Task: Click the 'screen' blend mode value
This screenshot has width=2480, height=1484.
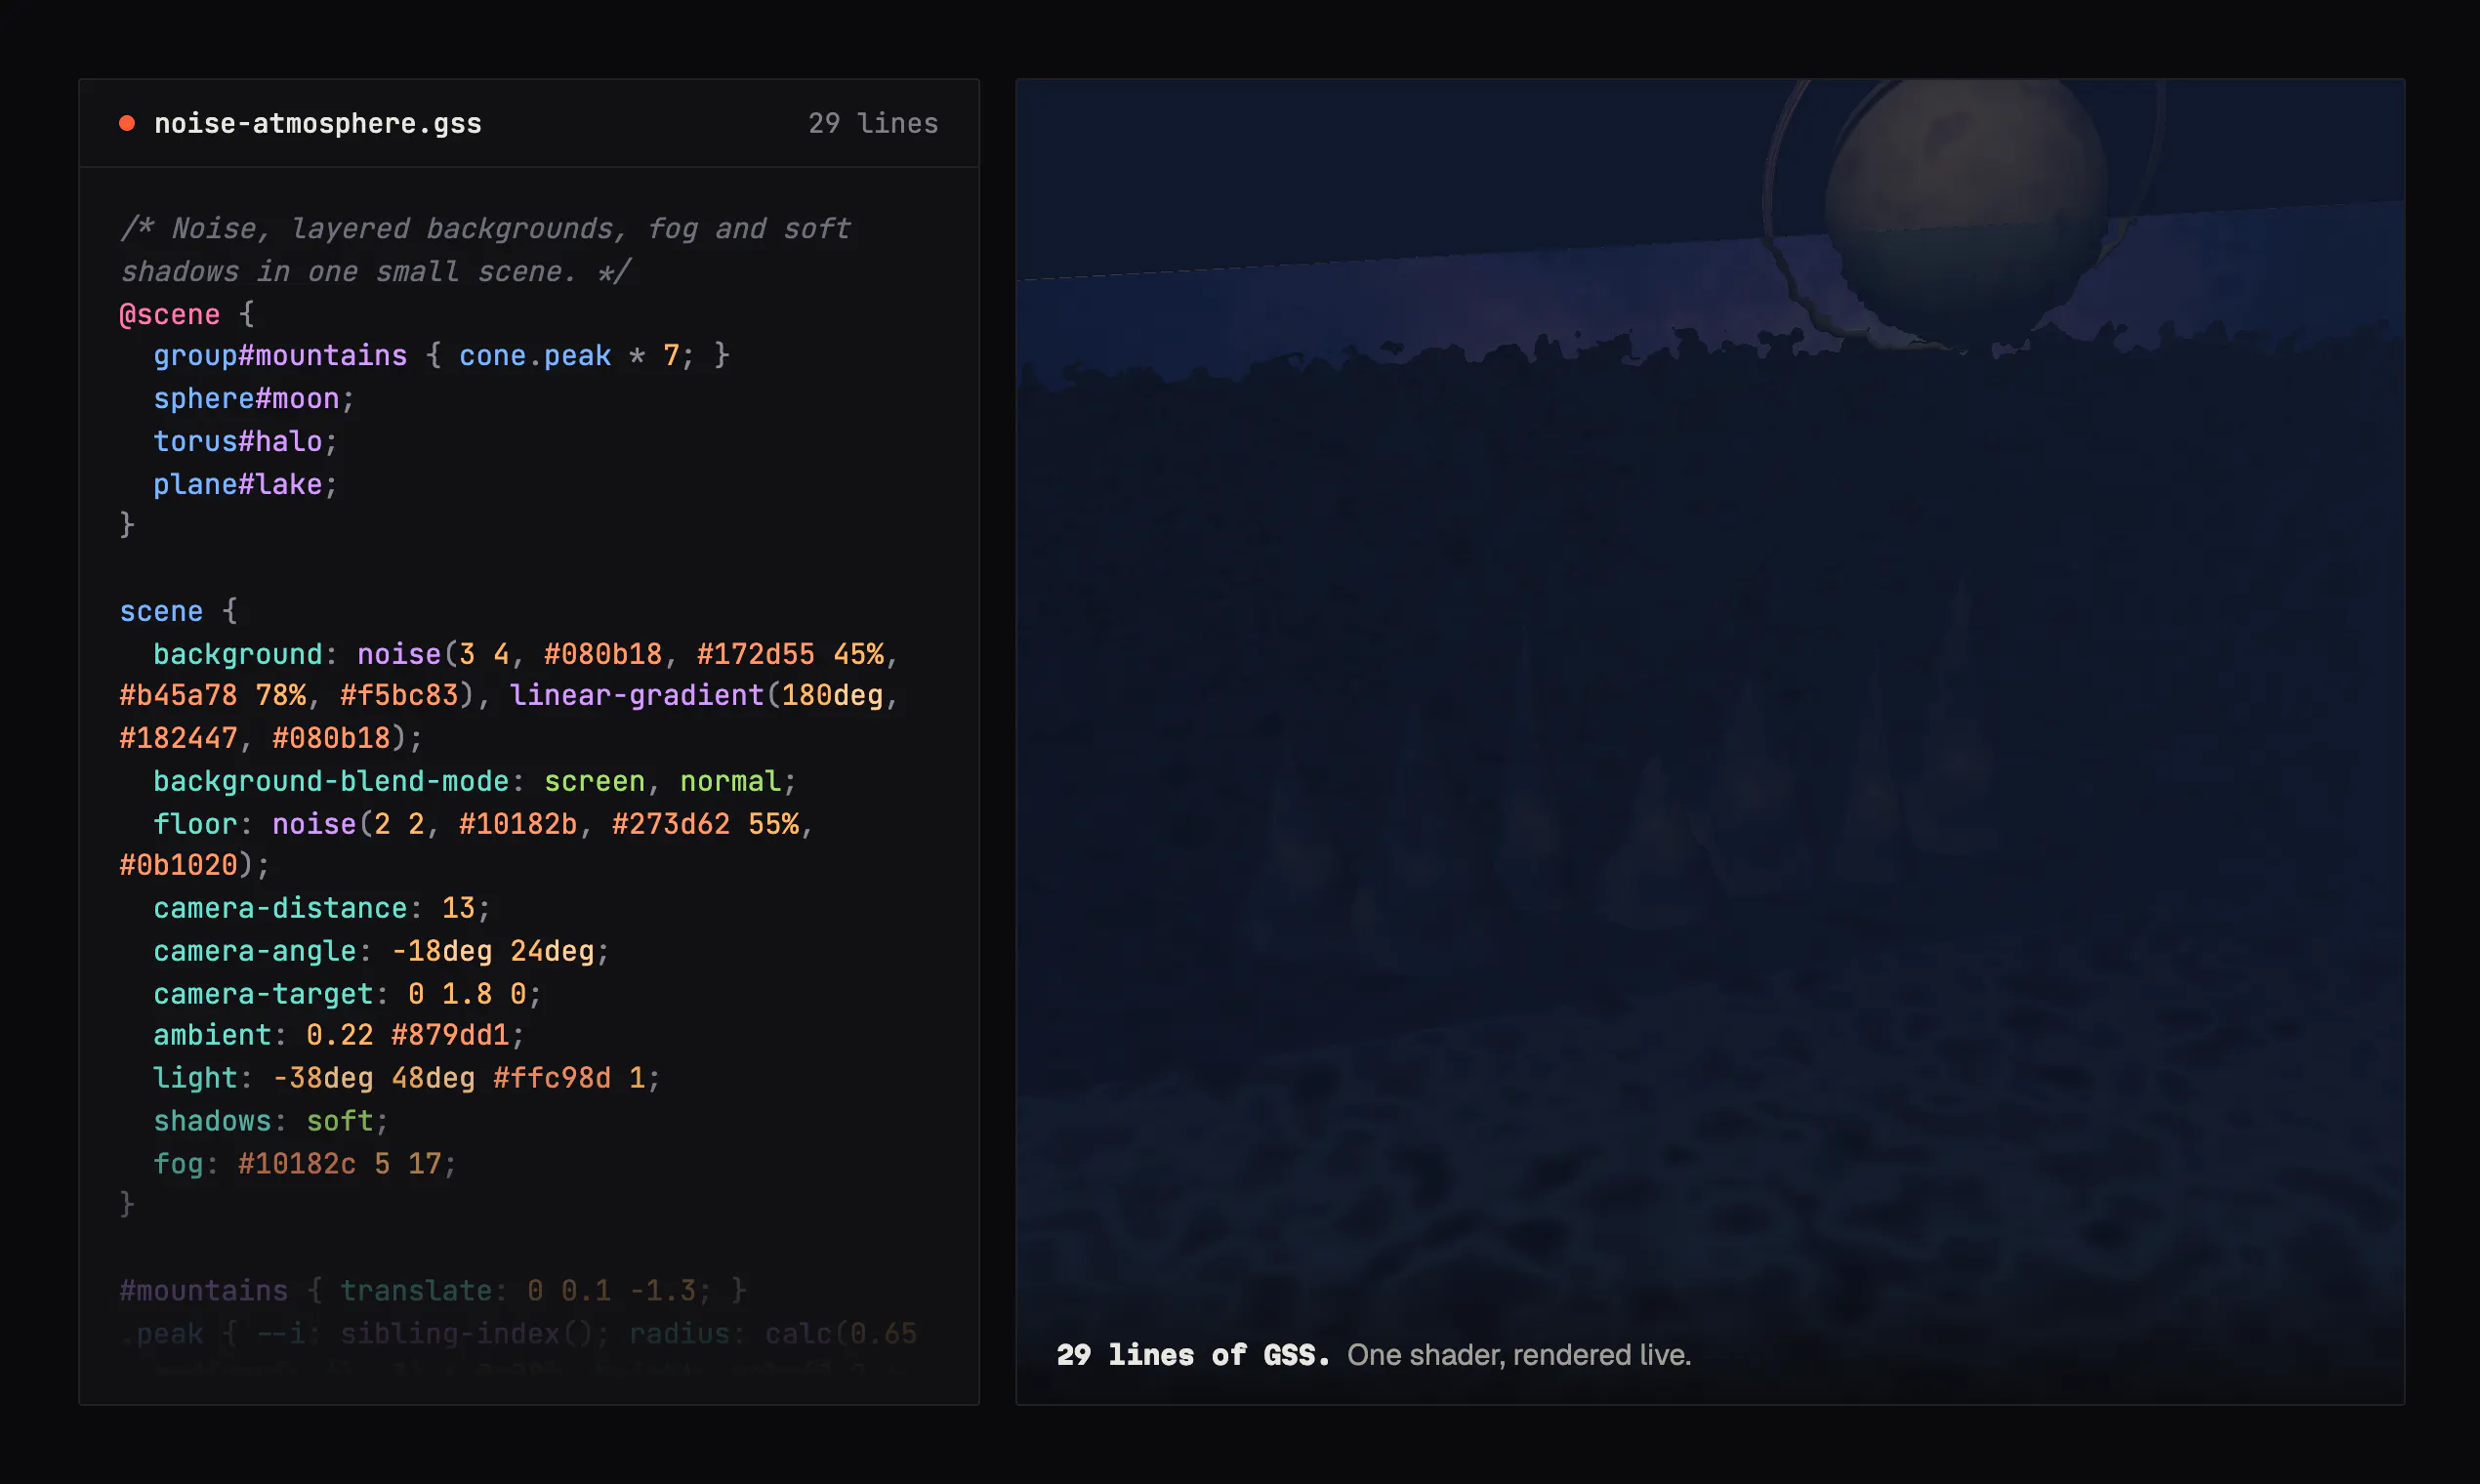Action: coord(595,781)
